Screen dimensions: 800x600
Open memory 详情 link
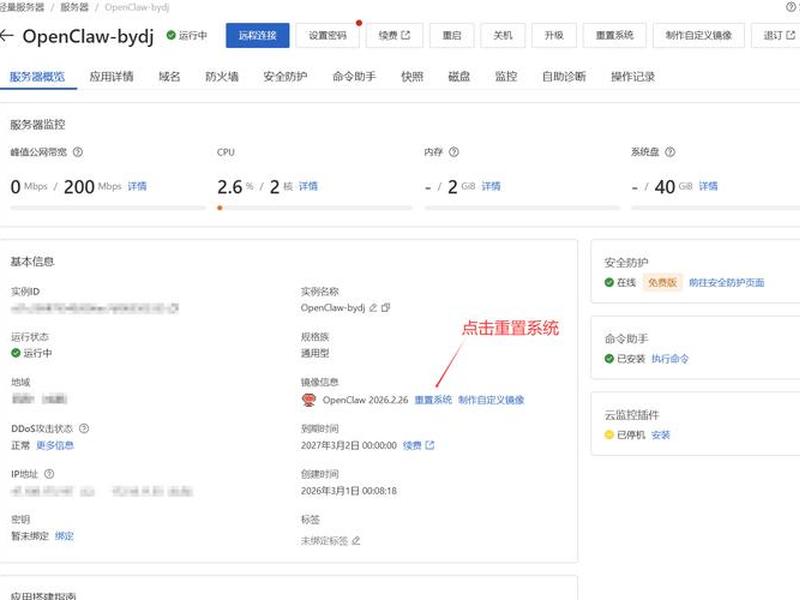491,186
